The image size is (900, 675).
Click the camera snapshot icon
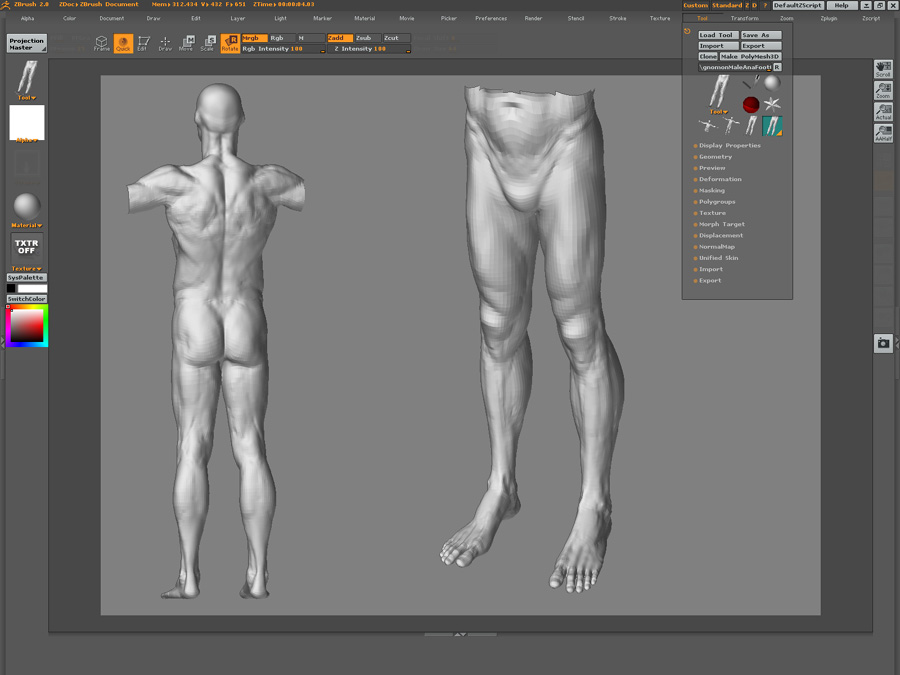(883, 343)
